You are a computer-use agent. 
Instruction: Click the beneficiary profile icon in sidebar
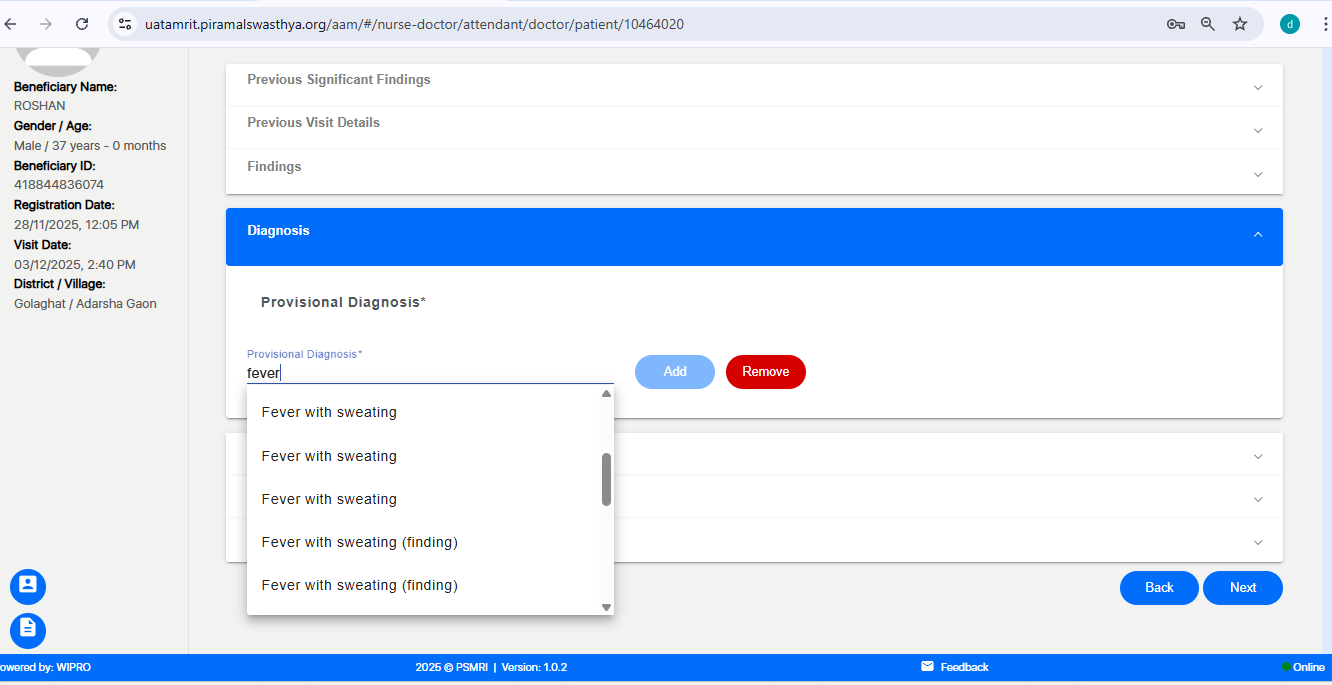[28, 585]
